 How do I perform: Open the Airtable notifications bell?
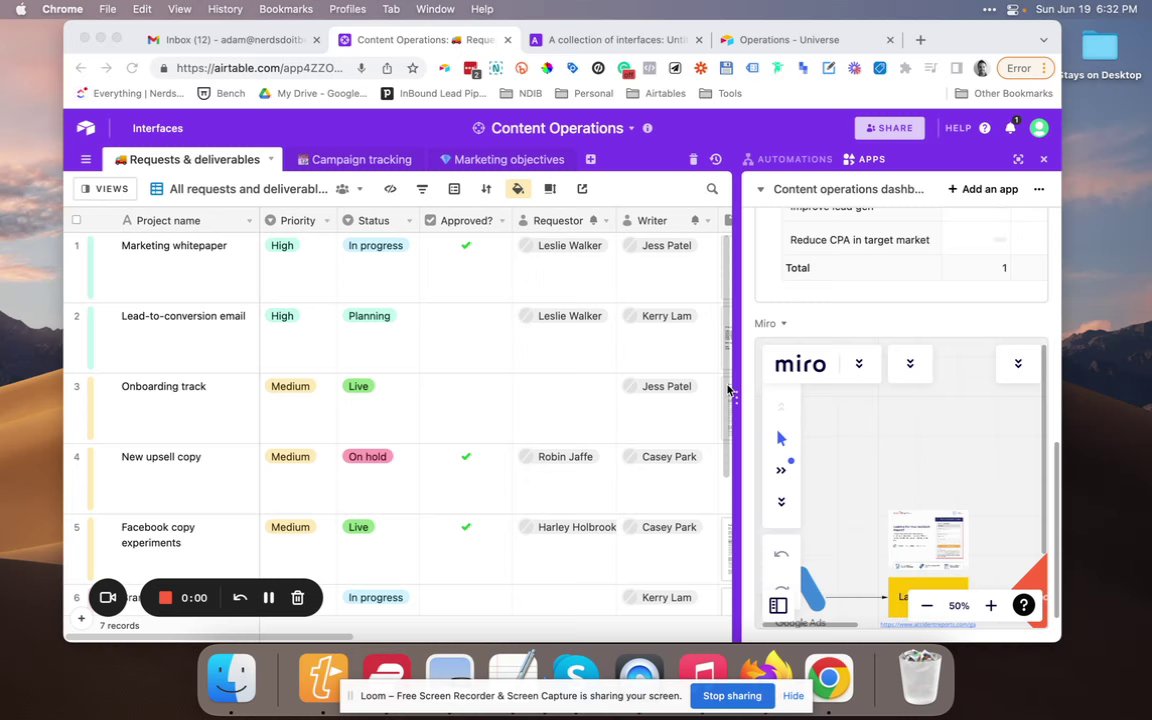pyautogui.click(x=1010, y=128)
